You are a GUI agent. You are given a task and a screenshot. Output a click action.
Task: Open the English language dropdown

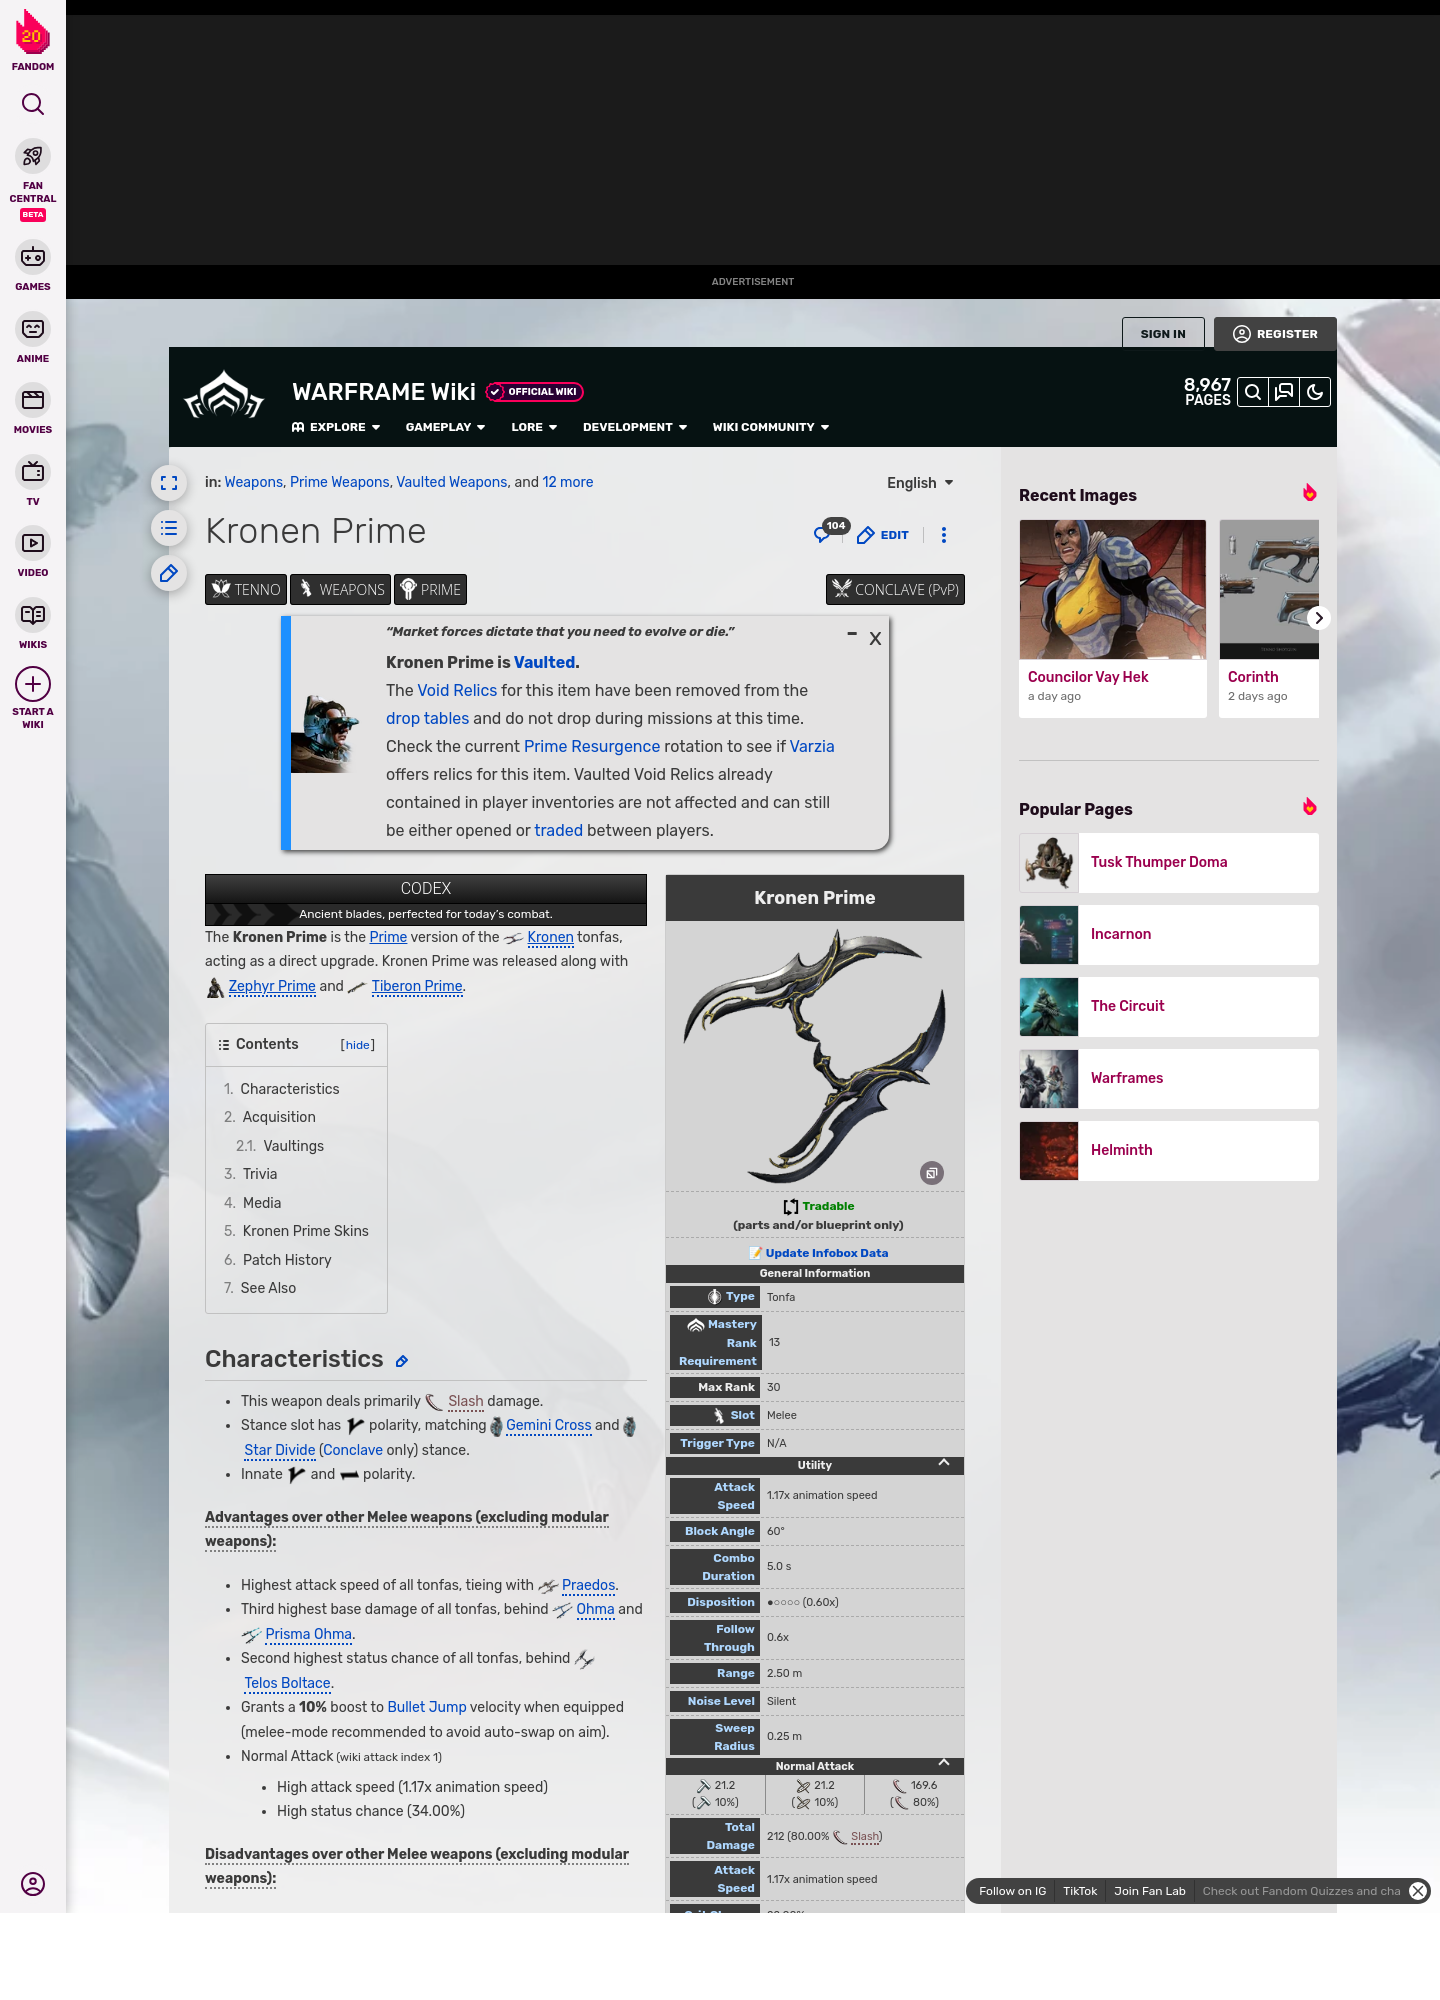point(920,483)
